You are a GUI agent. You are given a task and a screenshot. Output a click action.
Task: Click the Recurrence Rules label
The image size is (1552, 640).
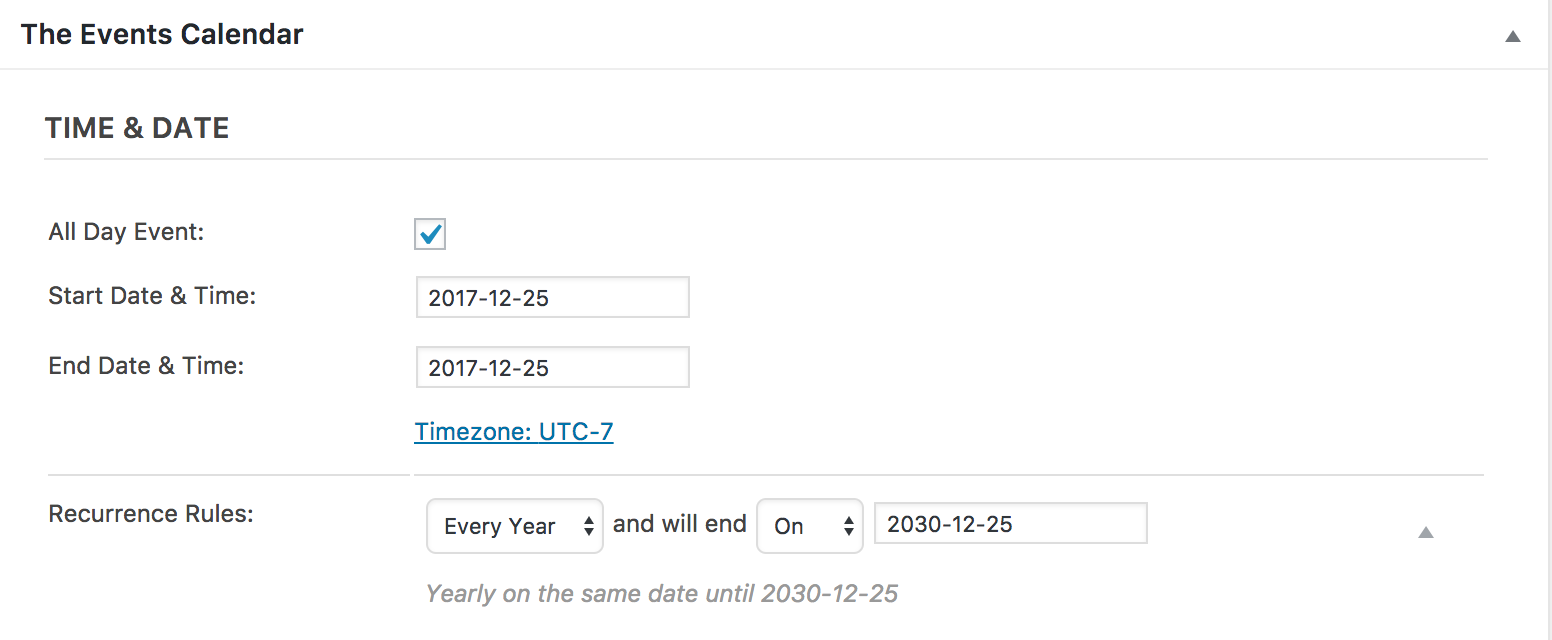click(151, 514)
